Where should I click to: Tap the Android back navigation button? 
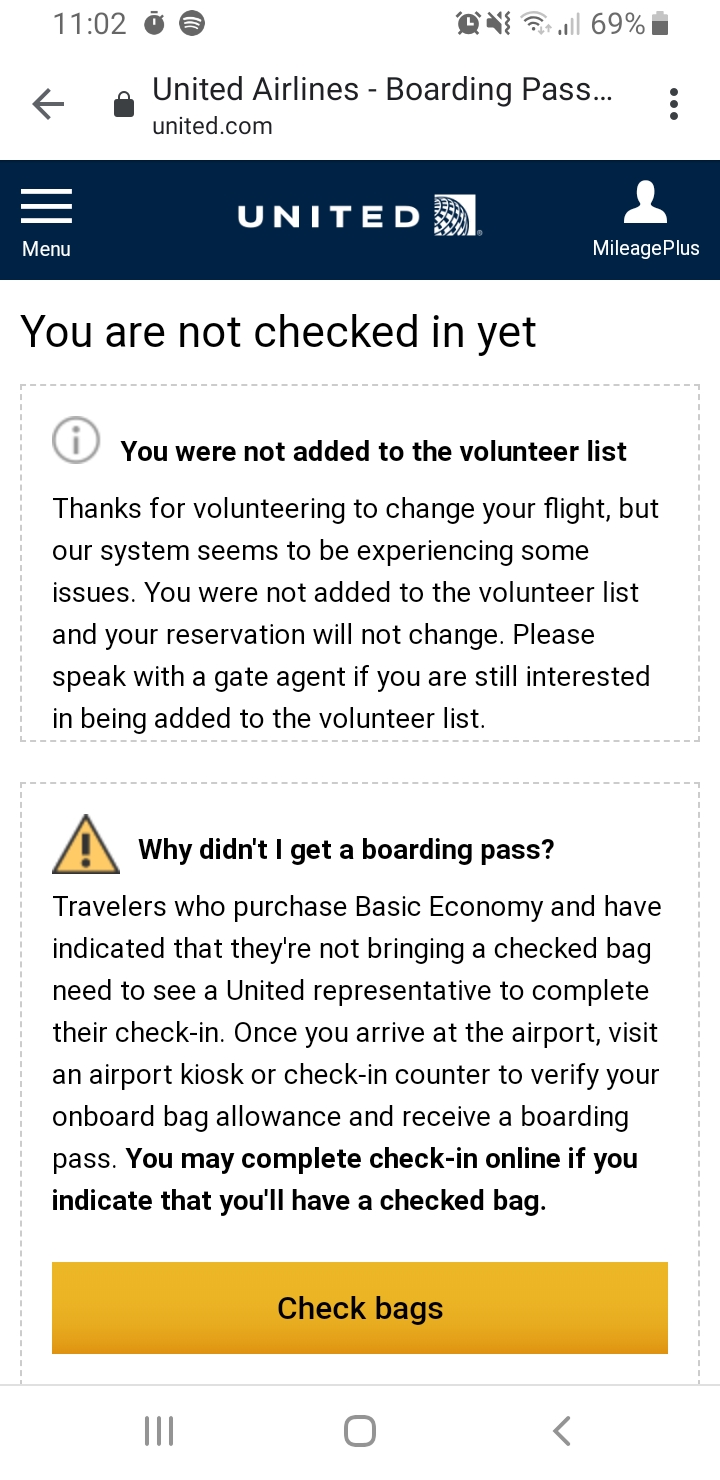pos(561,1429)
